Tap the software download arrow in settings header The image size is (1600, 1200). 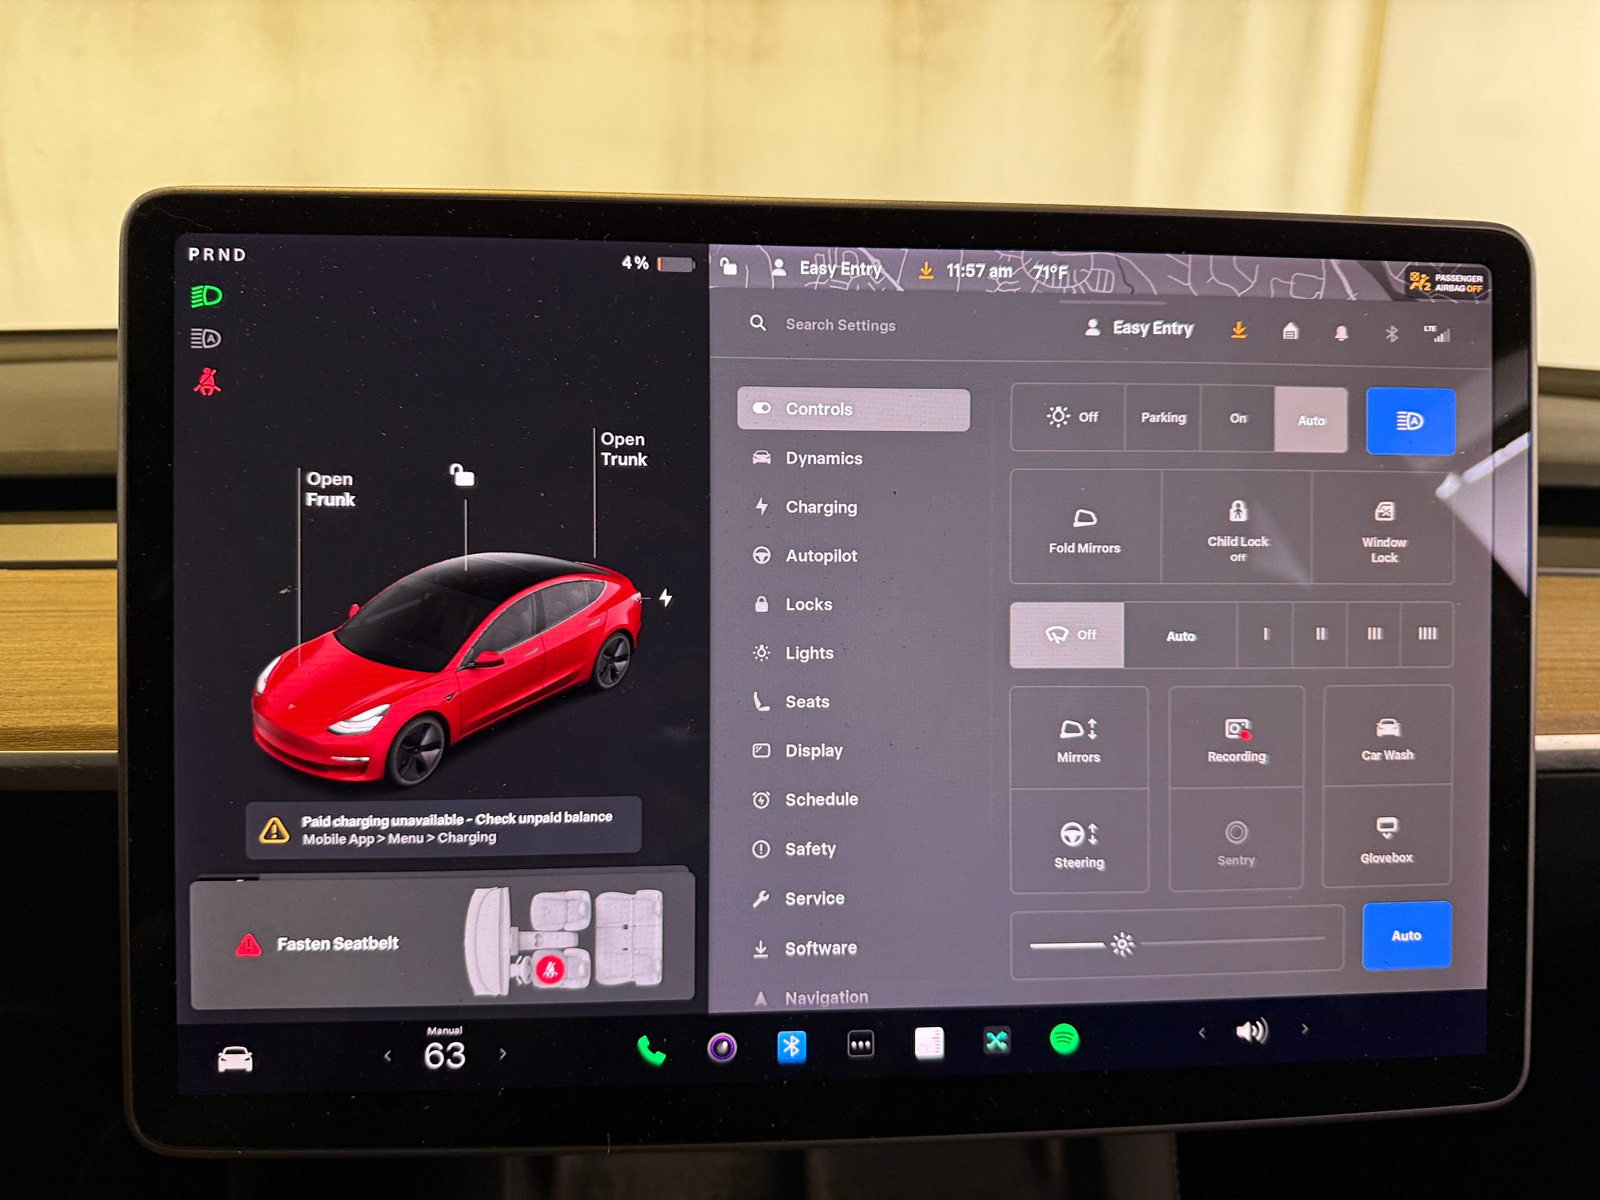pyautogui.click(x=1238, y=329)
